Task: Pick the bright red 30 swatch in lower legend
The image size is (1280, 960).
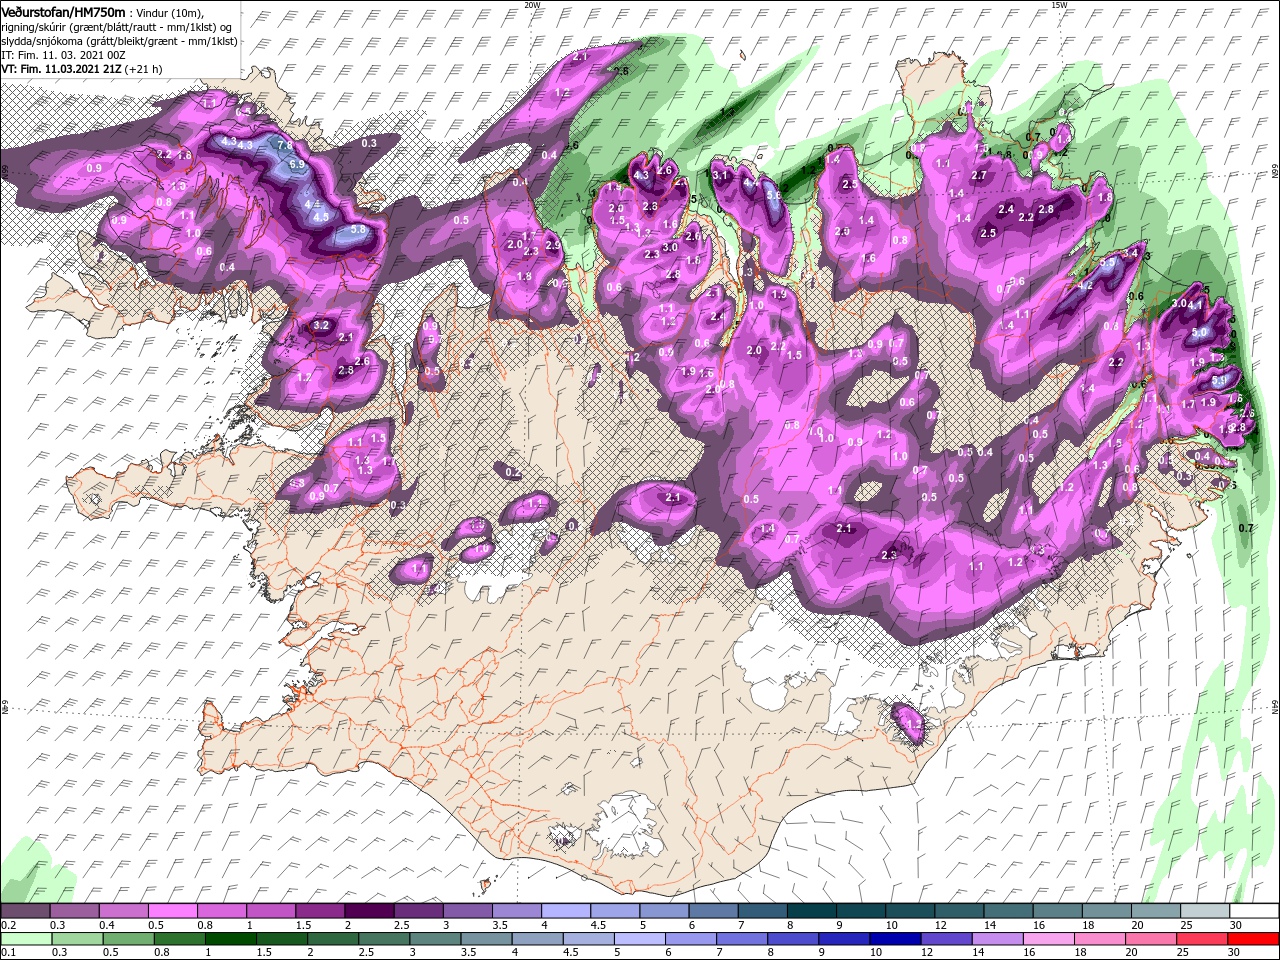Action: tap(1254, 939)
